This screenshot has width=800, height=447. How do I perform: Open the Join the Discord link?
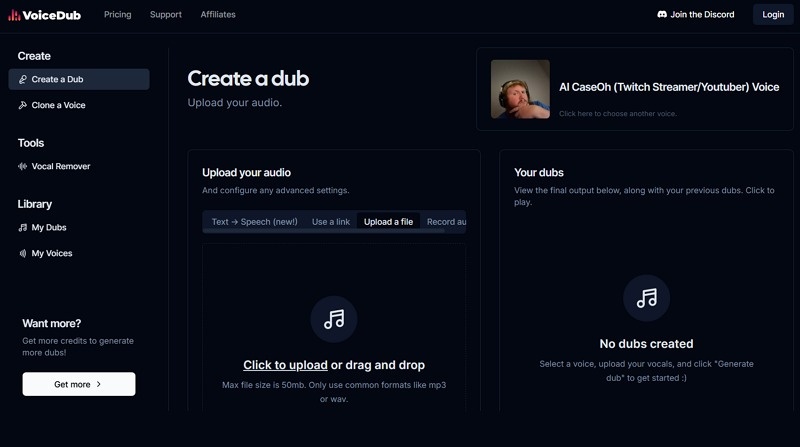[x=696, y=14]
